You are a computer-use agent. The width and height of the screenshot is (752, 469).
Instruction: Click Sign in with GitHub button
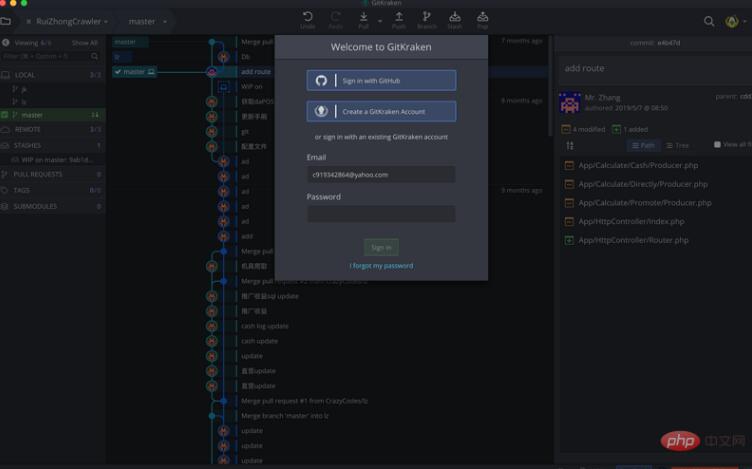[x=381, y=81]
